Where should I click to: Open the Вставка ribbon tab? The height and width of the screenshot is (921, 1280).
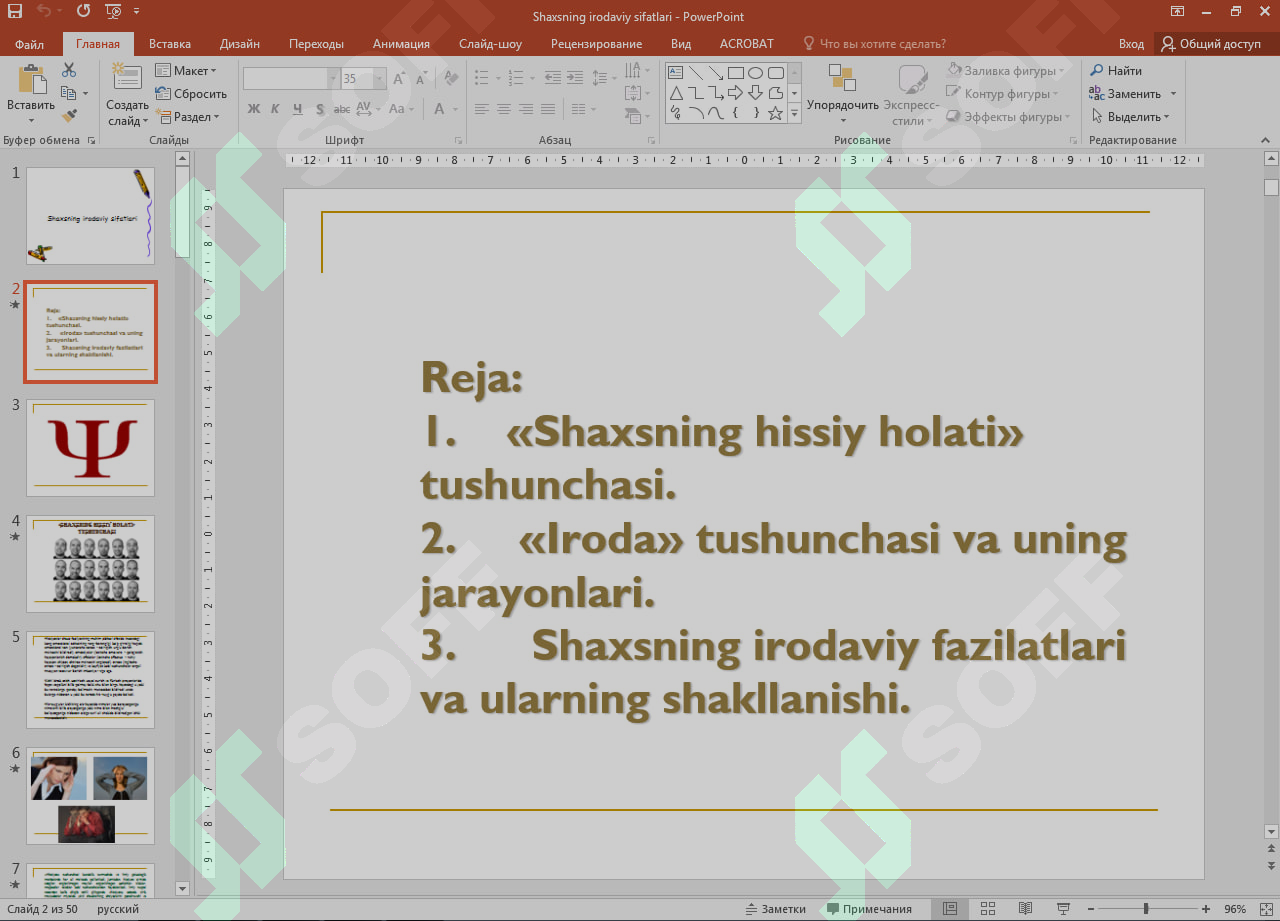pos(170,44)
